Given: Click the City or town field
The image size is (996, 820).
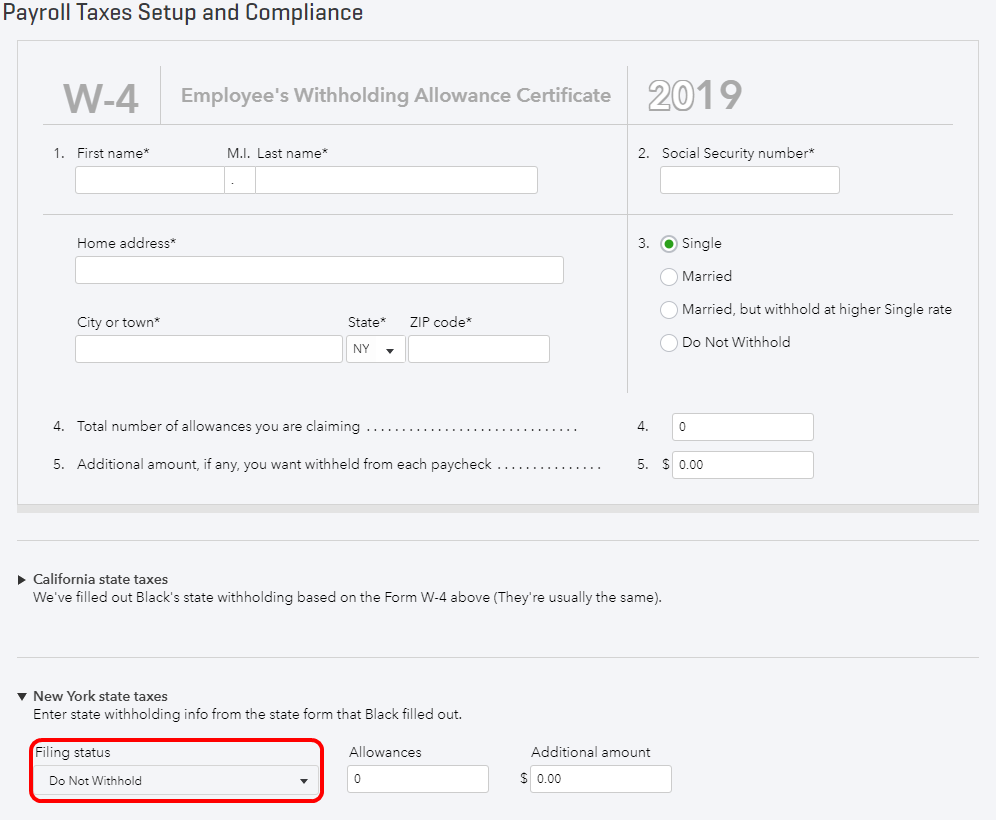Looking at the screenshot, I should [x=208, y=349].
